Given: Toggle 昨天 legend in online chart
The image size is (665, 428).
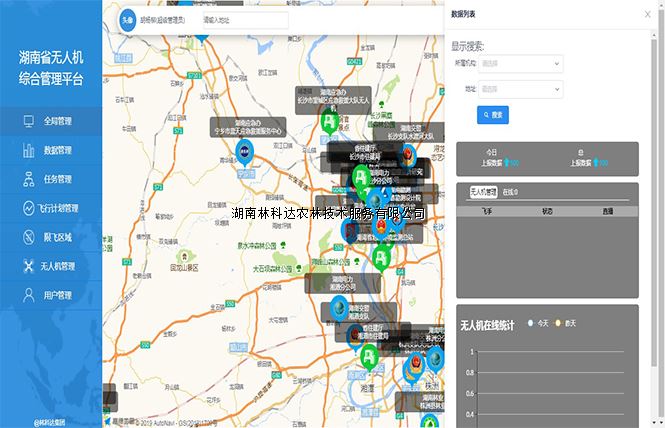Looking at the screenshot, I should [566, 323].
